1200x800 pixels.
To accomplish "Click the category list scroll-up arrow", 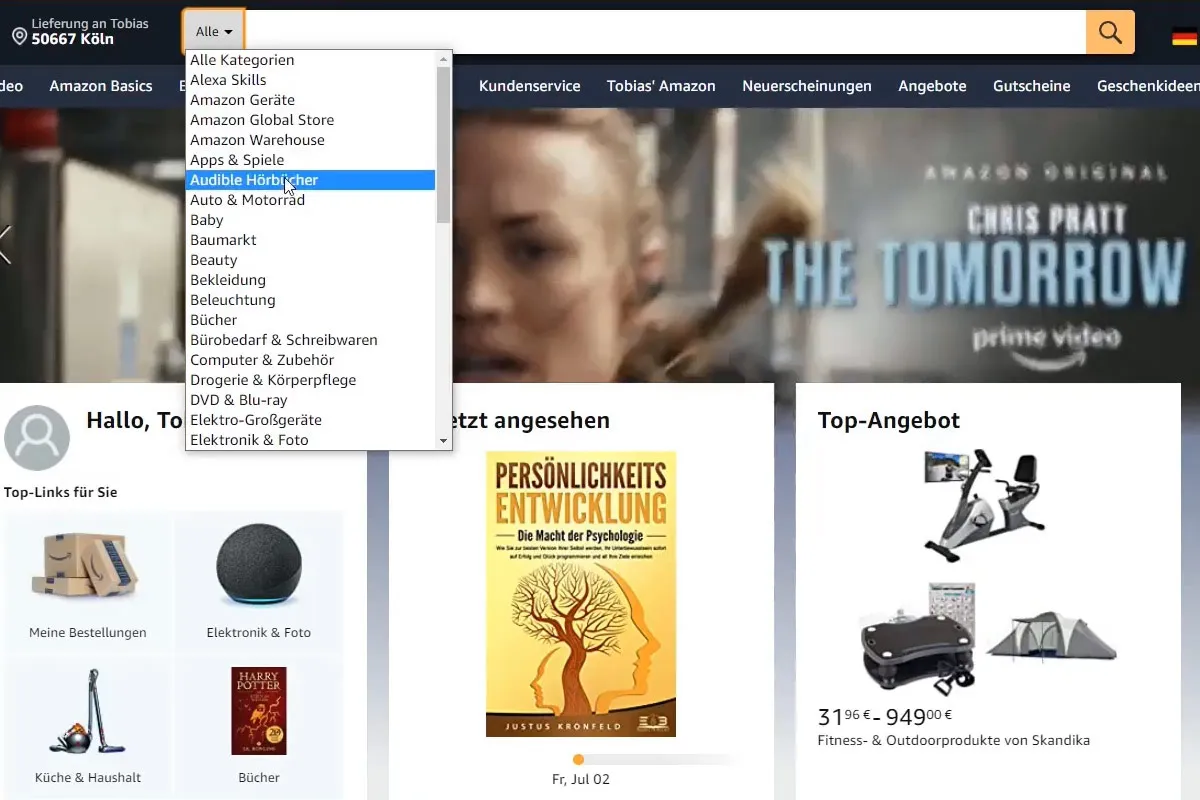I will tap(444, 60).
